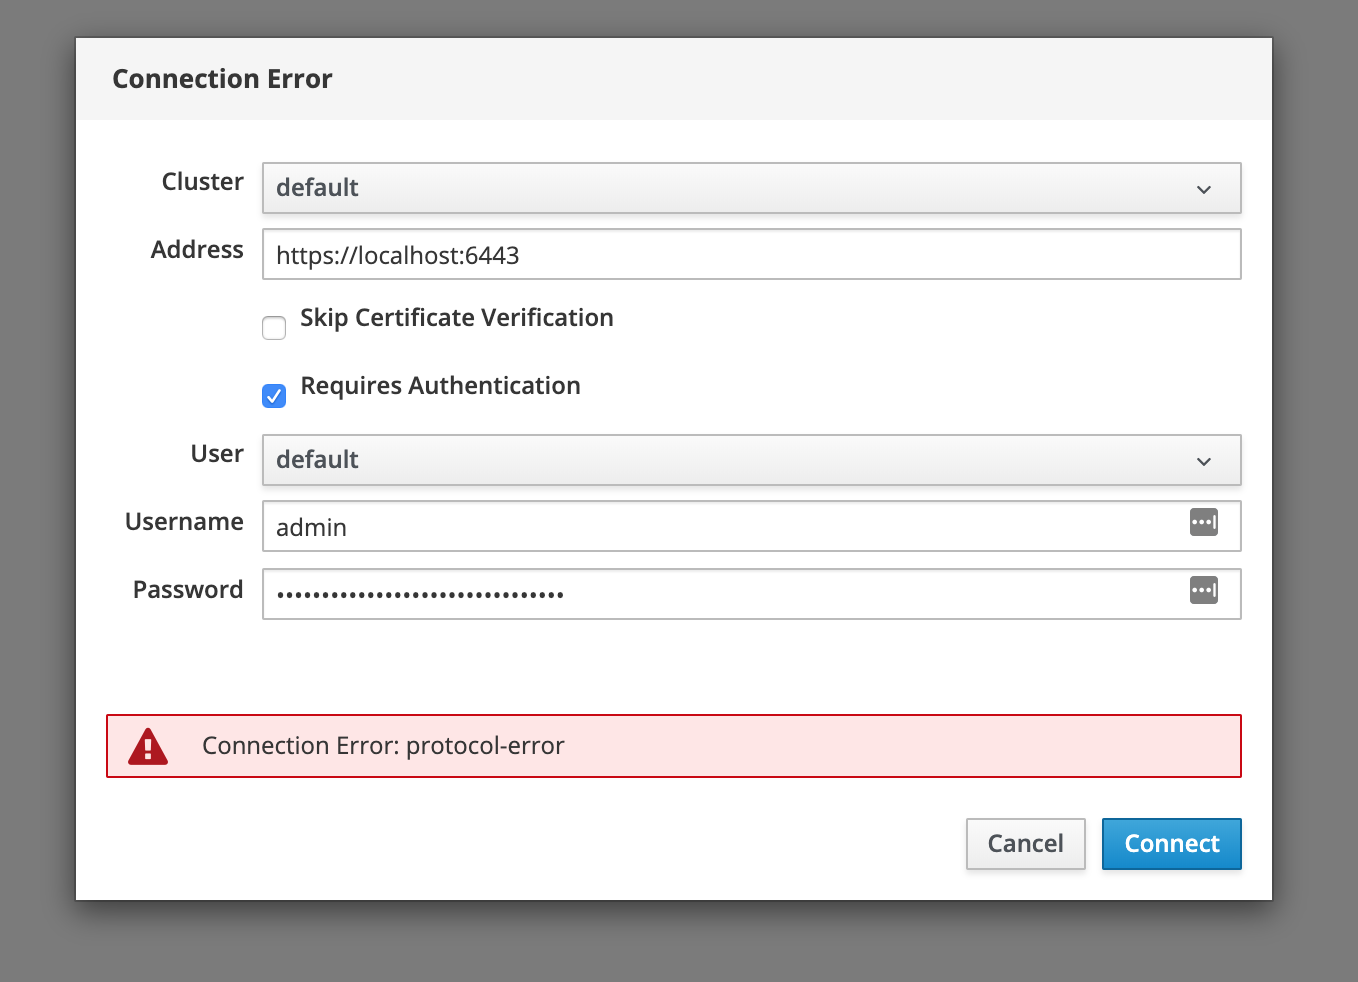
Task: Click the Address field containing https://localhost:6443
Action: (700, 254)
